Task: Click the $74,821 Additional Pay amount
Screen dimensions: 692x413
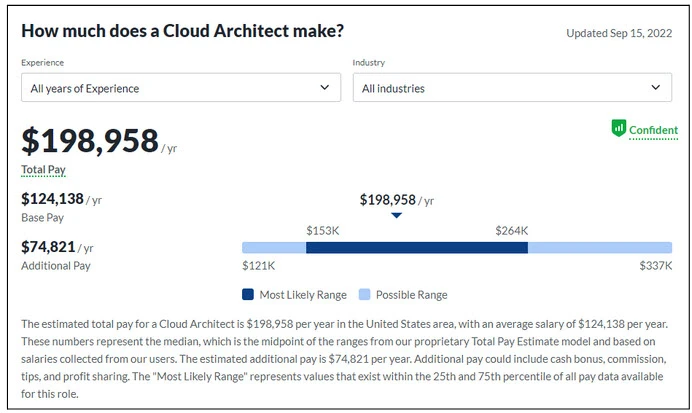Action: [48, 247]
